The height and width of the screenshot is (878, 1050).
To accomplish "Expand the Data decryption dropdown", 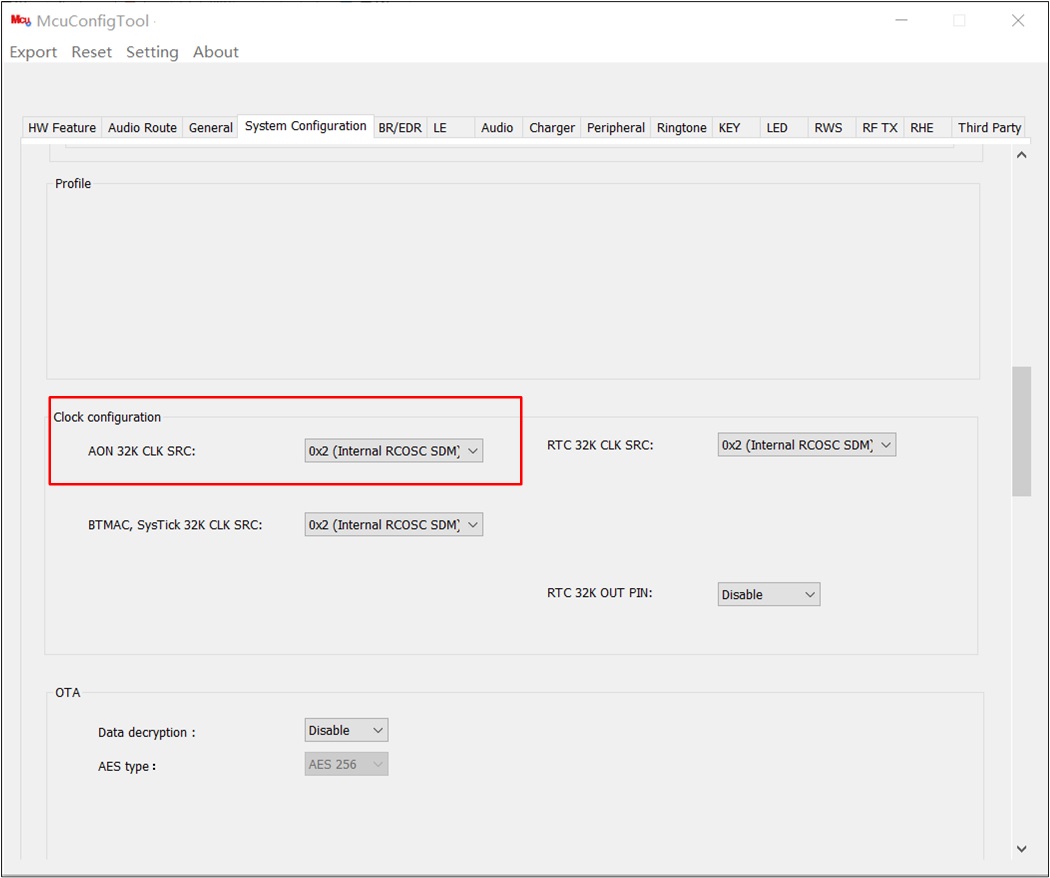I will [x=346, y=731].
